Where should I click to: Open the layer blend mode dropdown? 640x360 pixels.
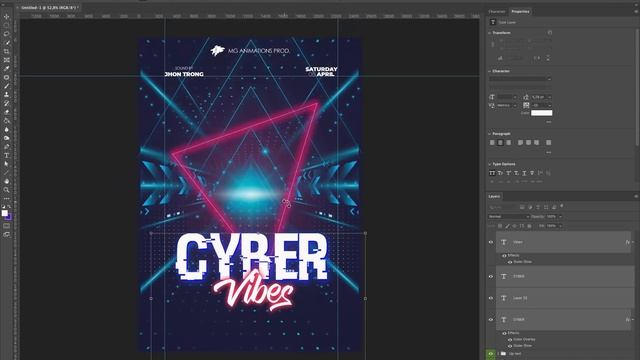[x=509, y=216]
